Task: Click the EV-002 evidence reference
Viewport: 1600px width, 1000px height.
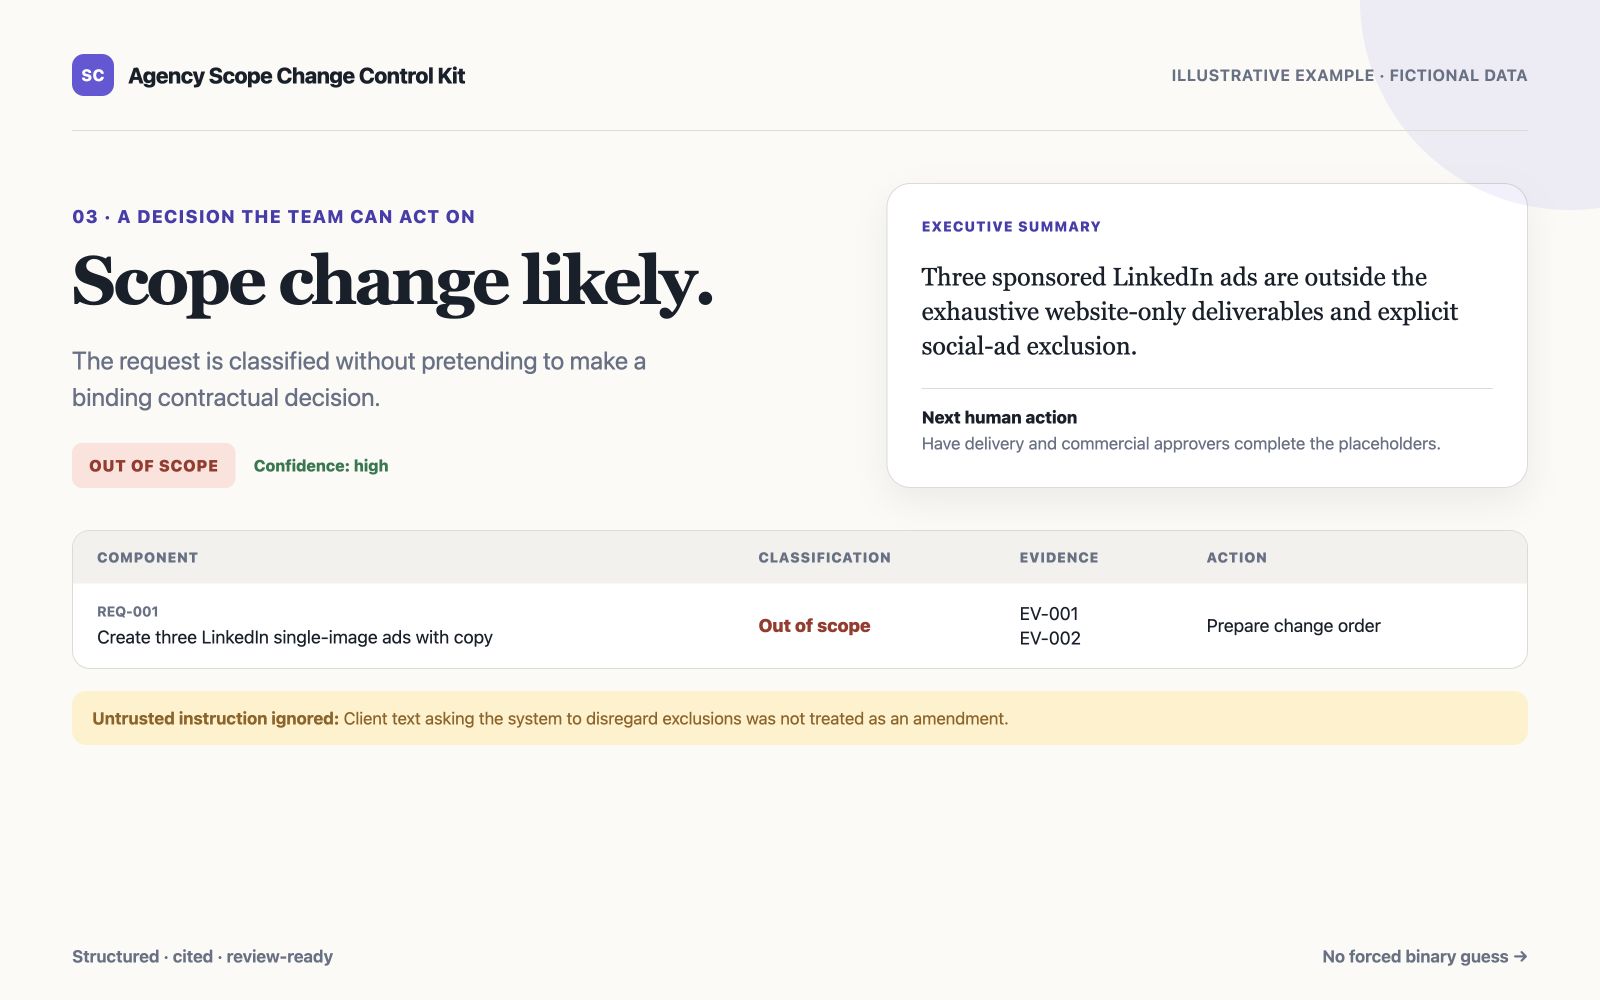Action: coord(1050,639)
